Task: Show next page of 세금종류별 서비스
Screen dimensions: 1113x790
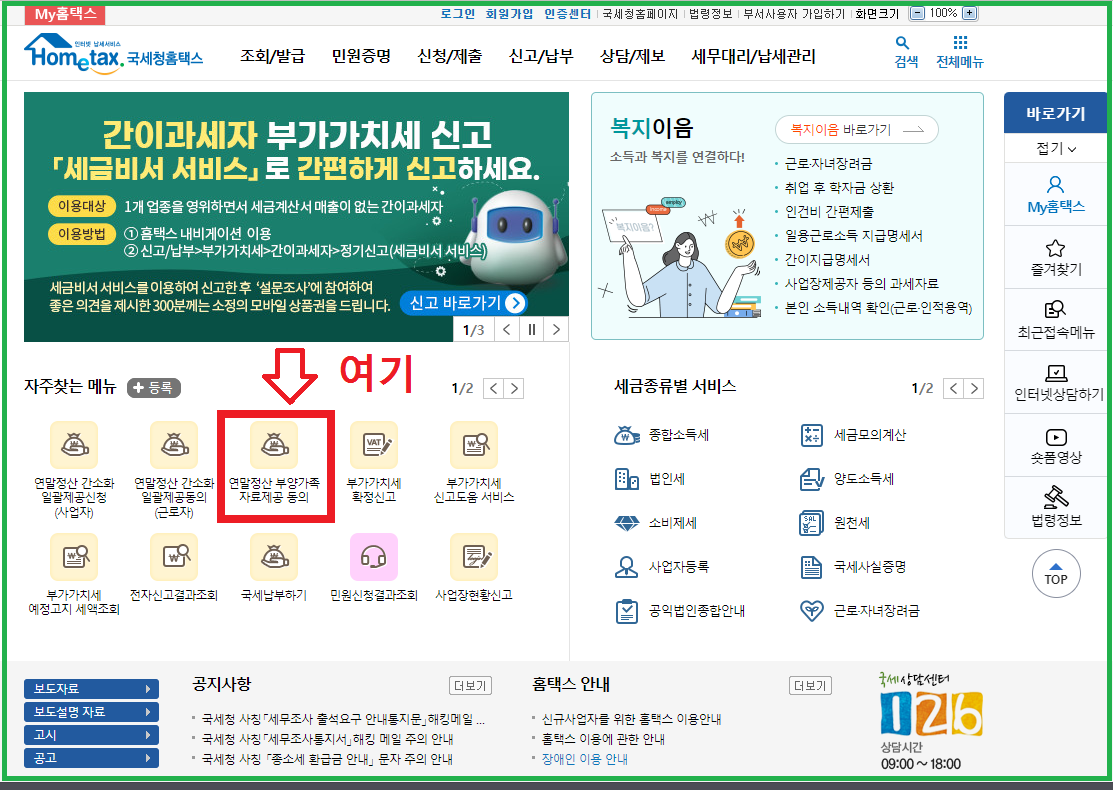Action: [973, 388]
